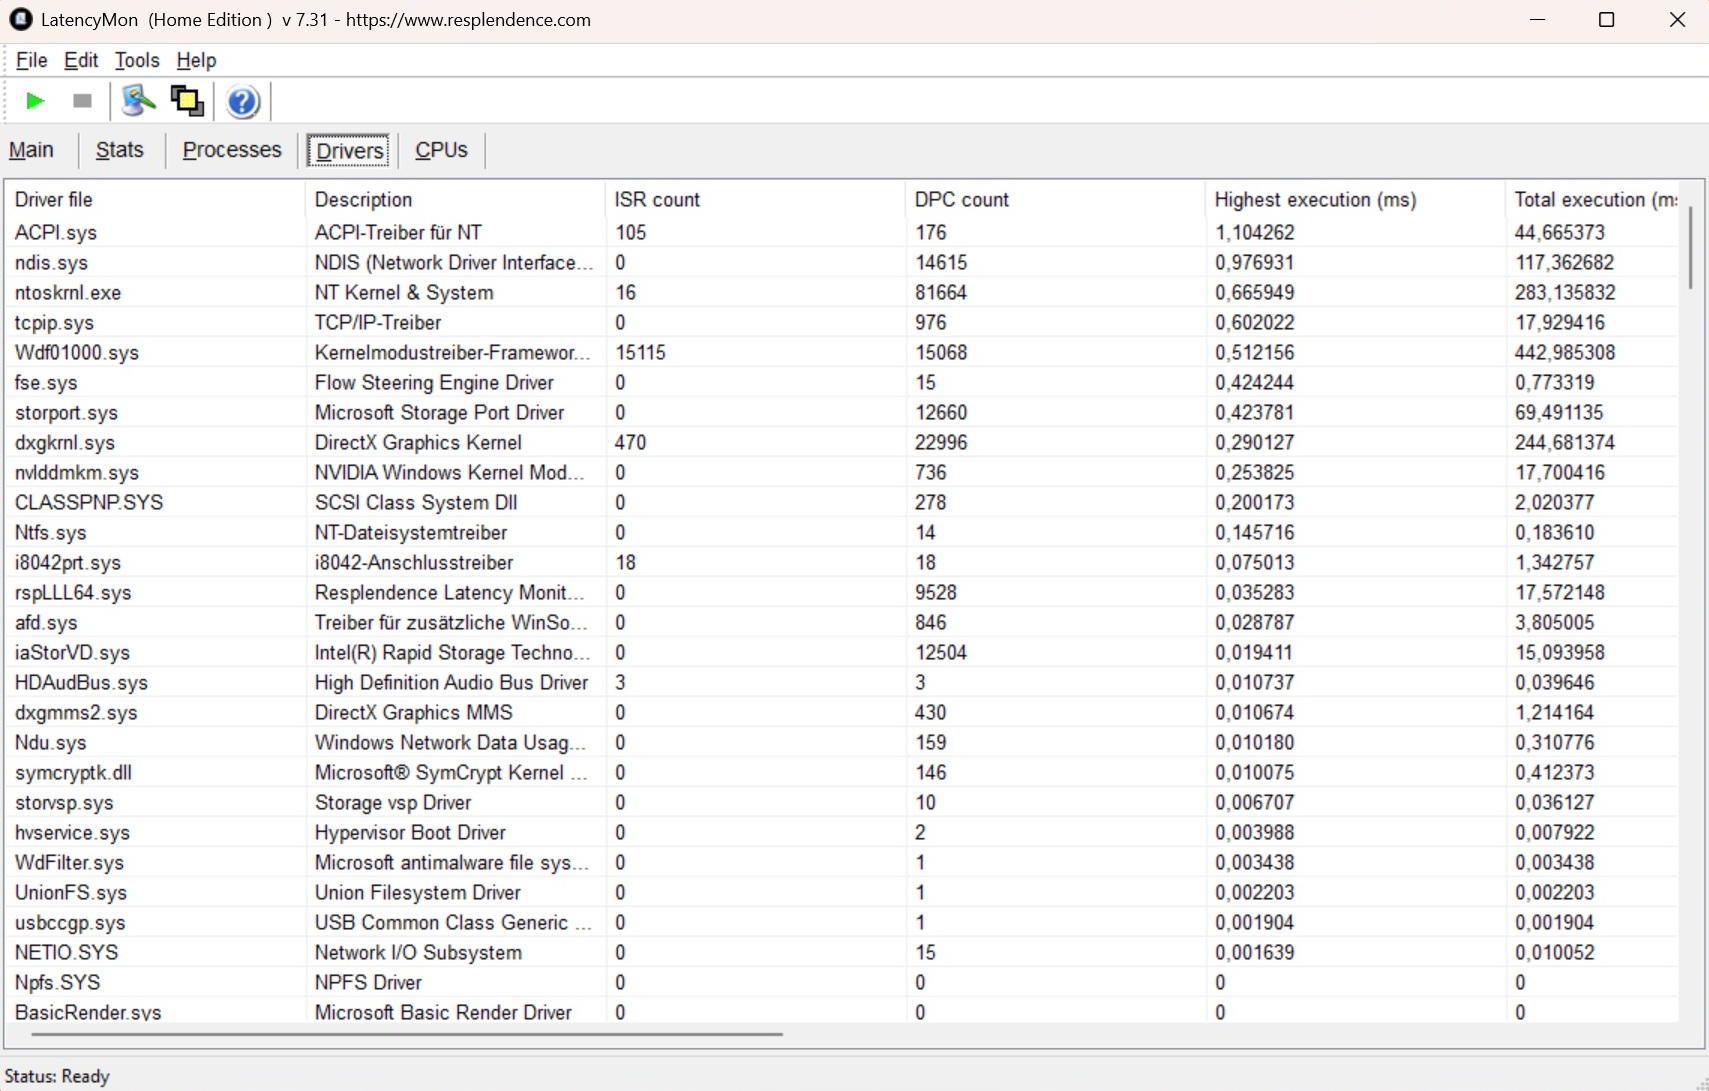The width and height of the screenshot is (1709, 1091).
Task: Select the Npfs.SYS driver row
Action: [x=842, y=982]
